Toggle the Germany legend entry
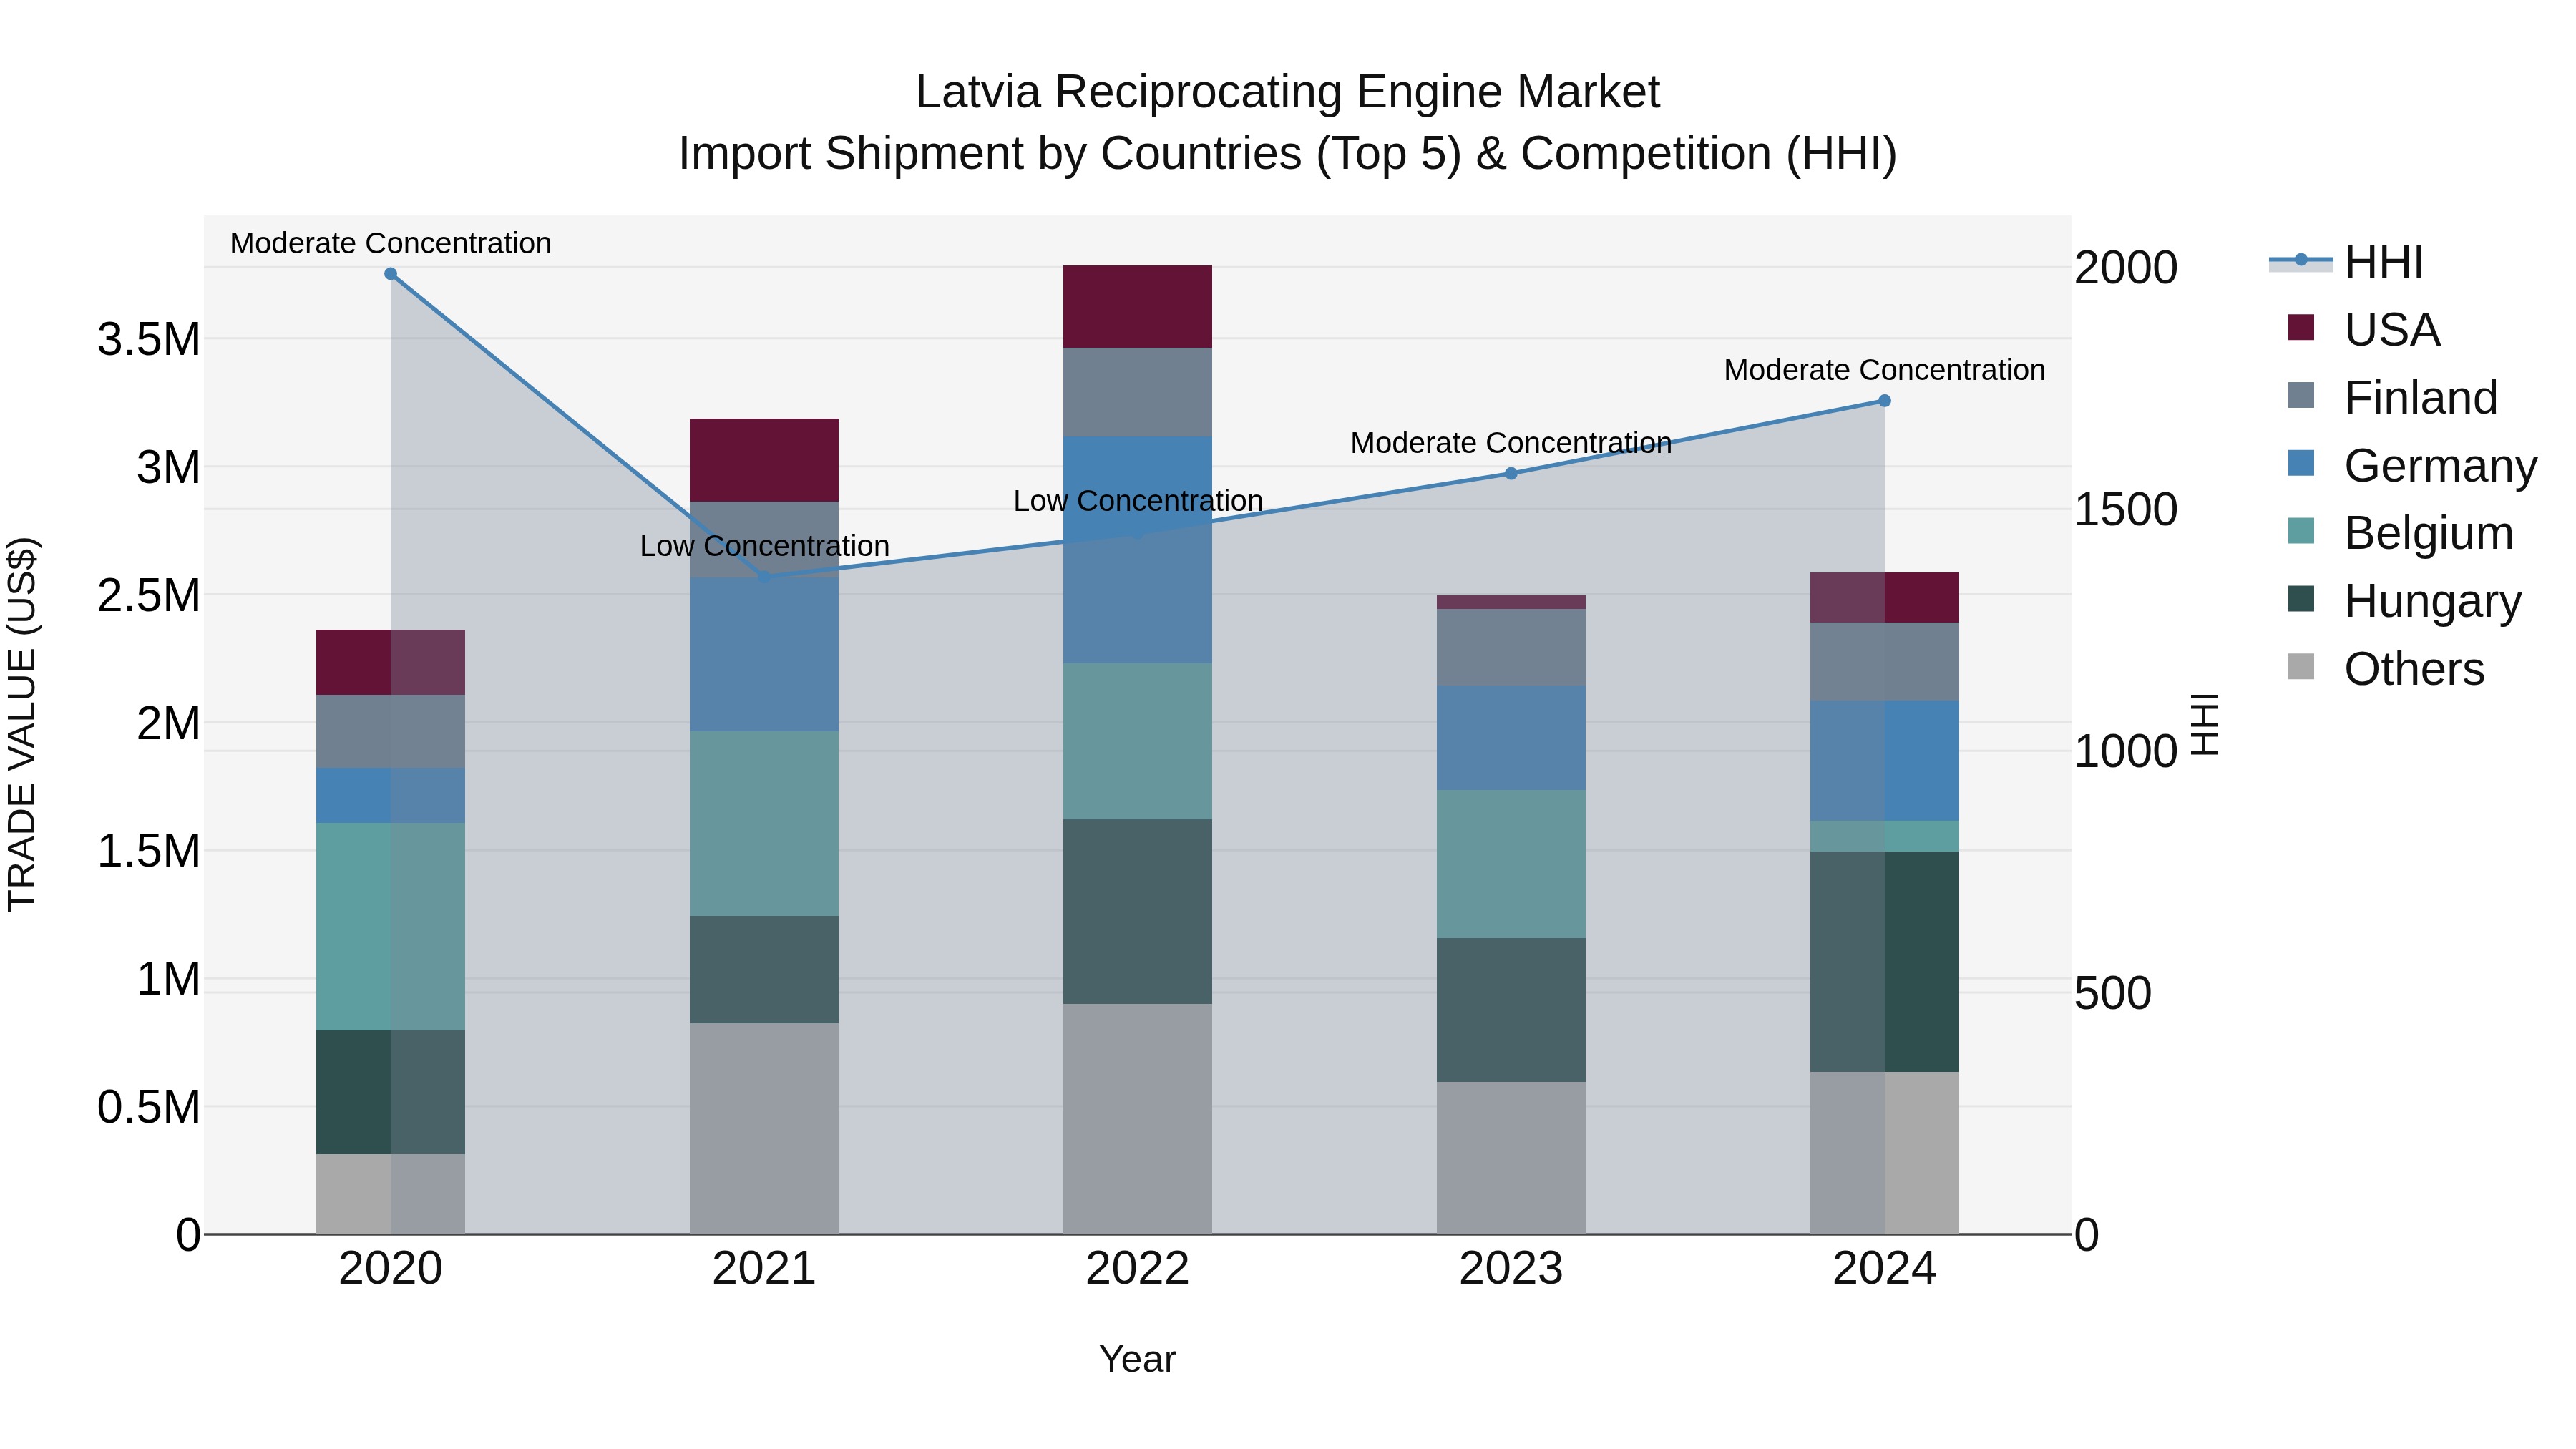Image resolution: width=2576 pixels, height=1449 pixels. (x=2412, y=465)
